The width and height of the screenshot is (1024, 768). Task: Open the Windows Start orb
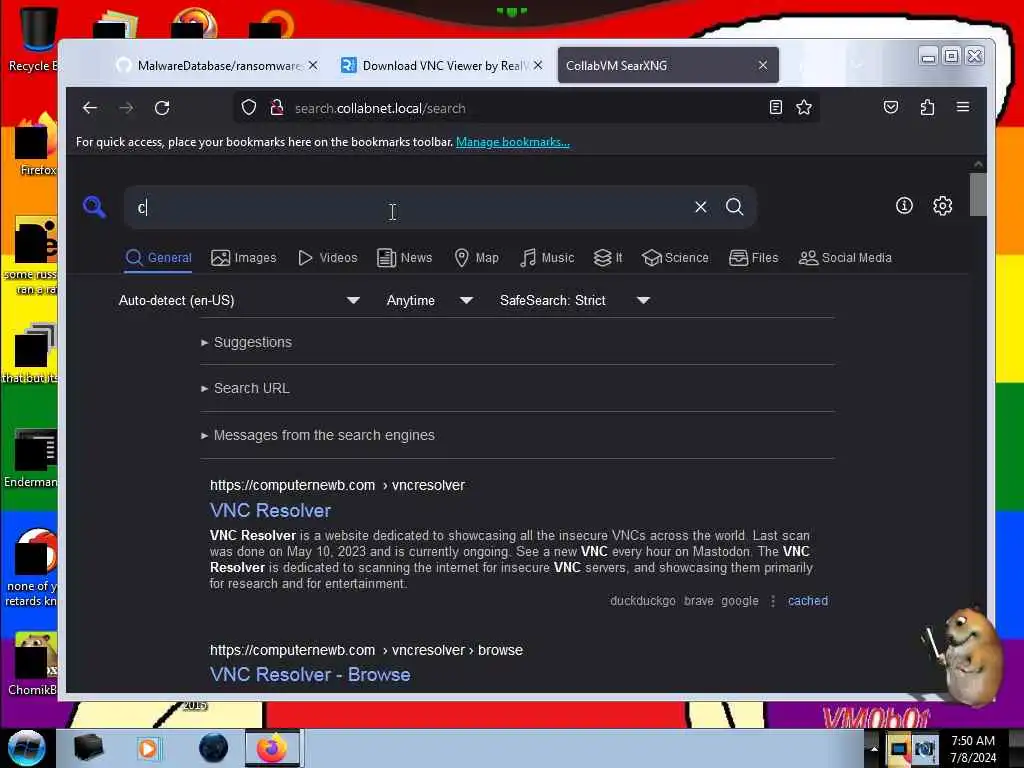click(x=27, y=748)
